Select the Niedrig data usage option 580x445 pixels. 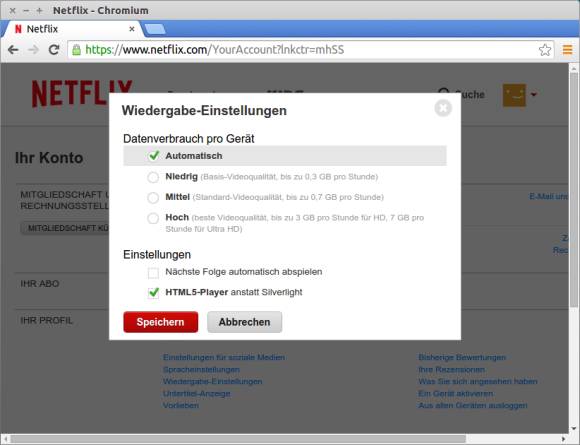[x=153, y=177]
